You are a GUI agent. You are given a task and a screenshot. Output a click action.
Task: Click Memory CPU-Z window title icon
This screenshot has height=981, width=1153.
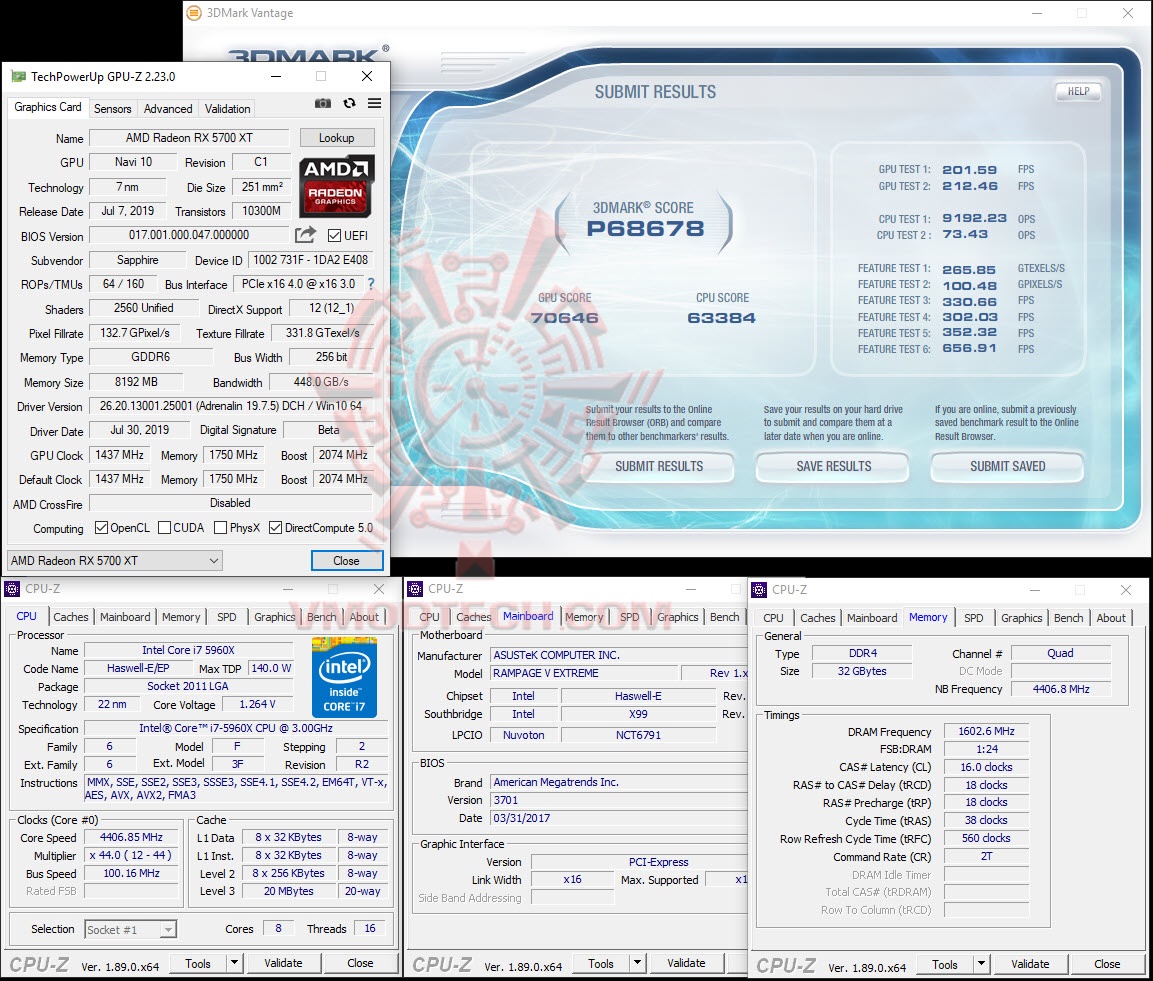(759, 590)
